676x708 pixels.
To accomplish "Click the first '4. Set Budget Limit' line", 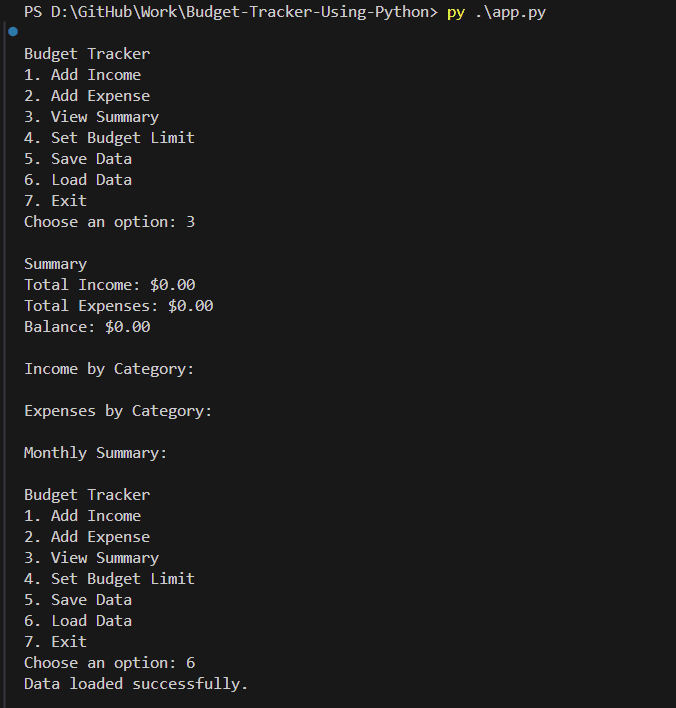I will coord(109,138).
